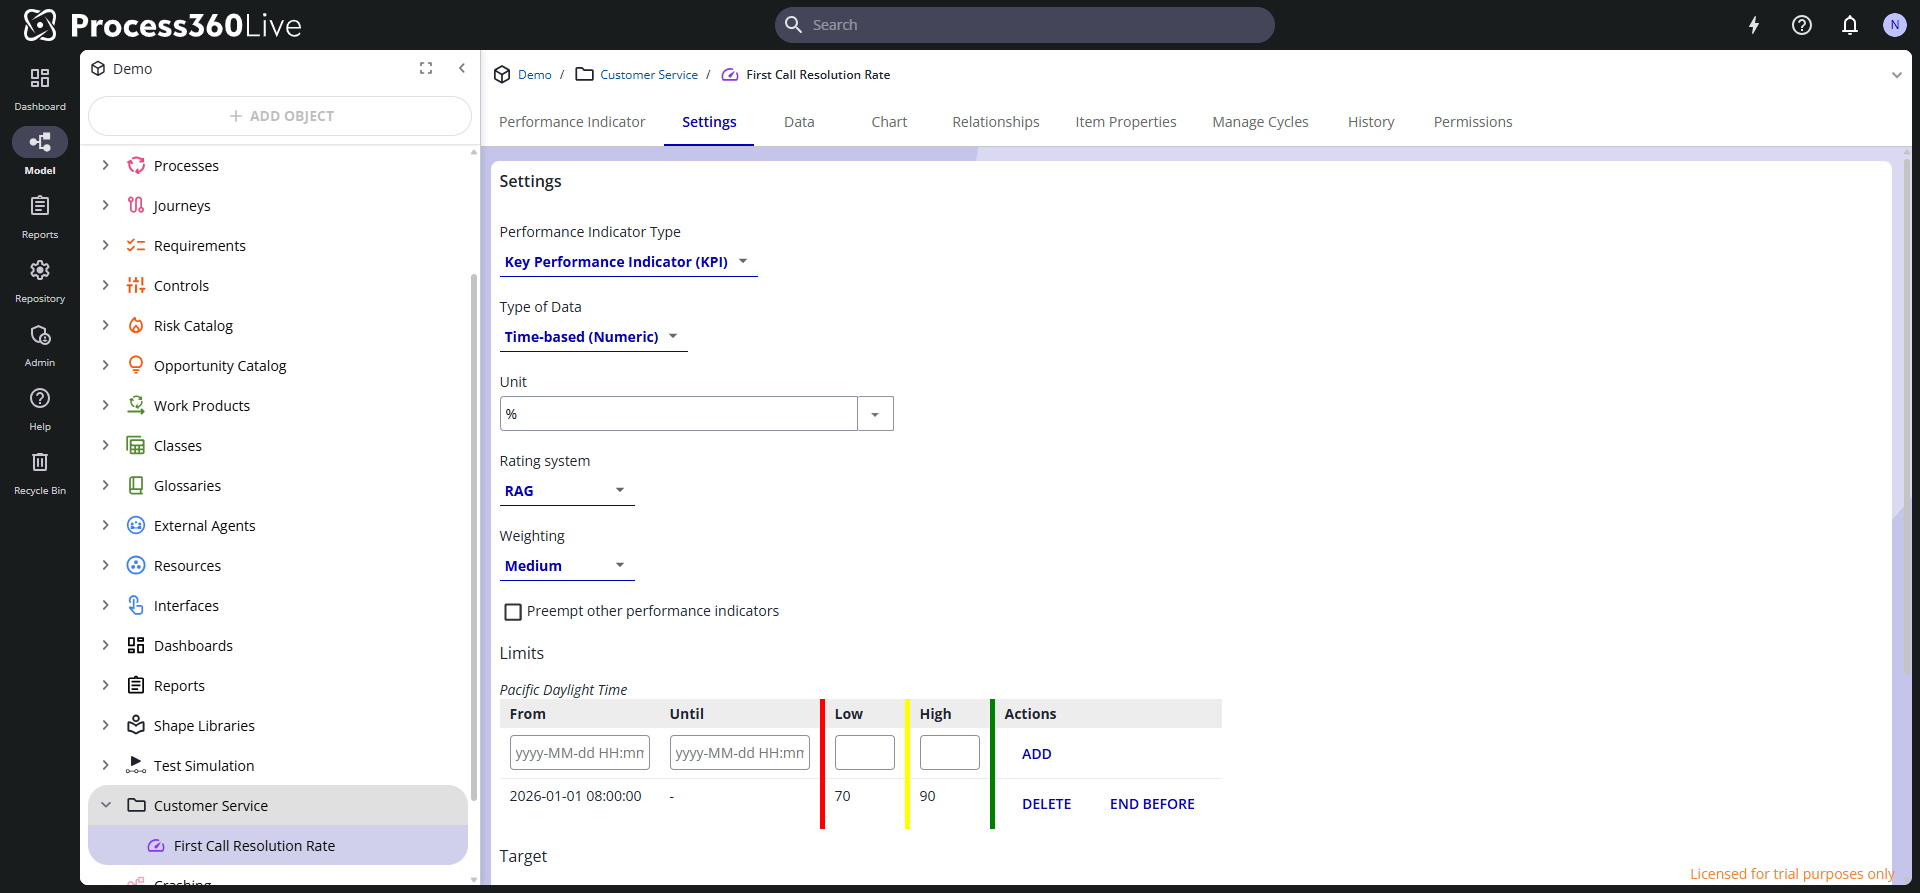
Task: Click ADD in the limits Actions column
Action: (x=1036, y=754)
